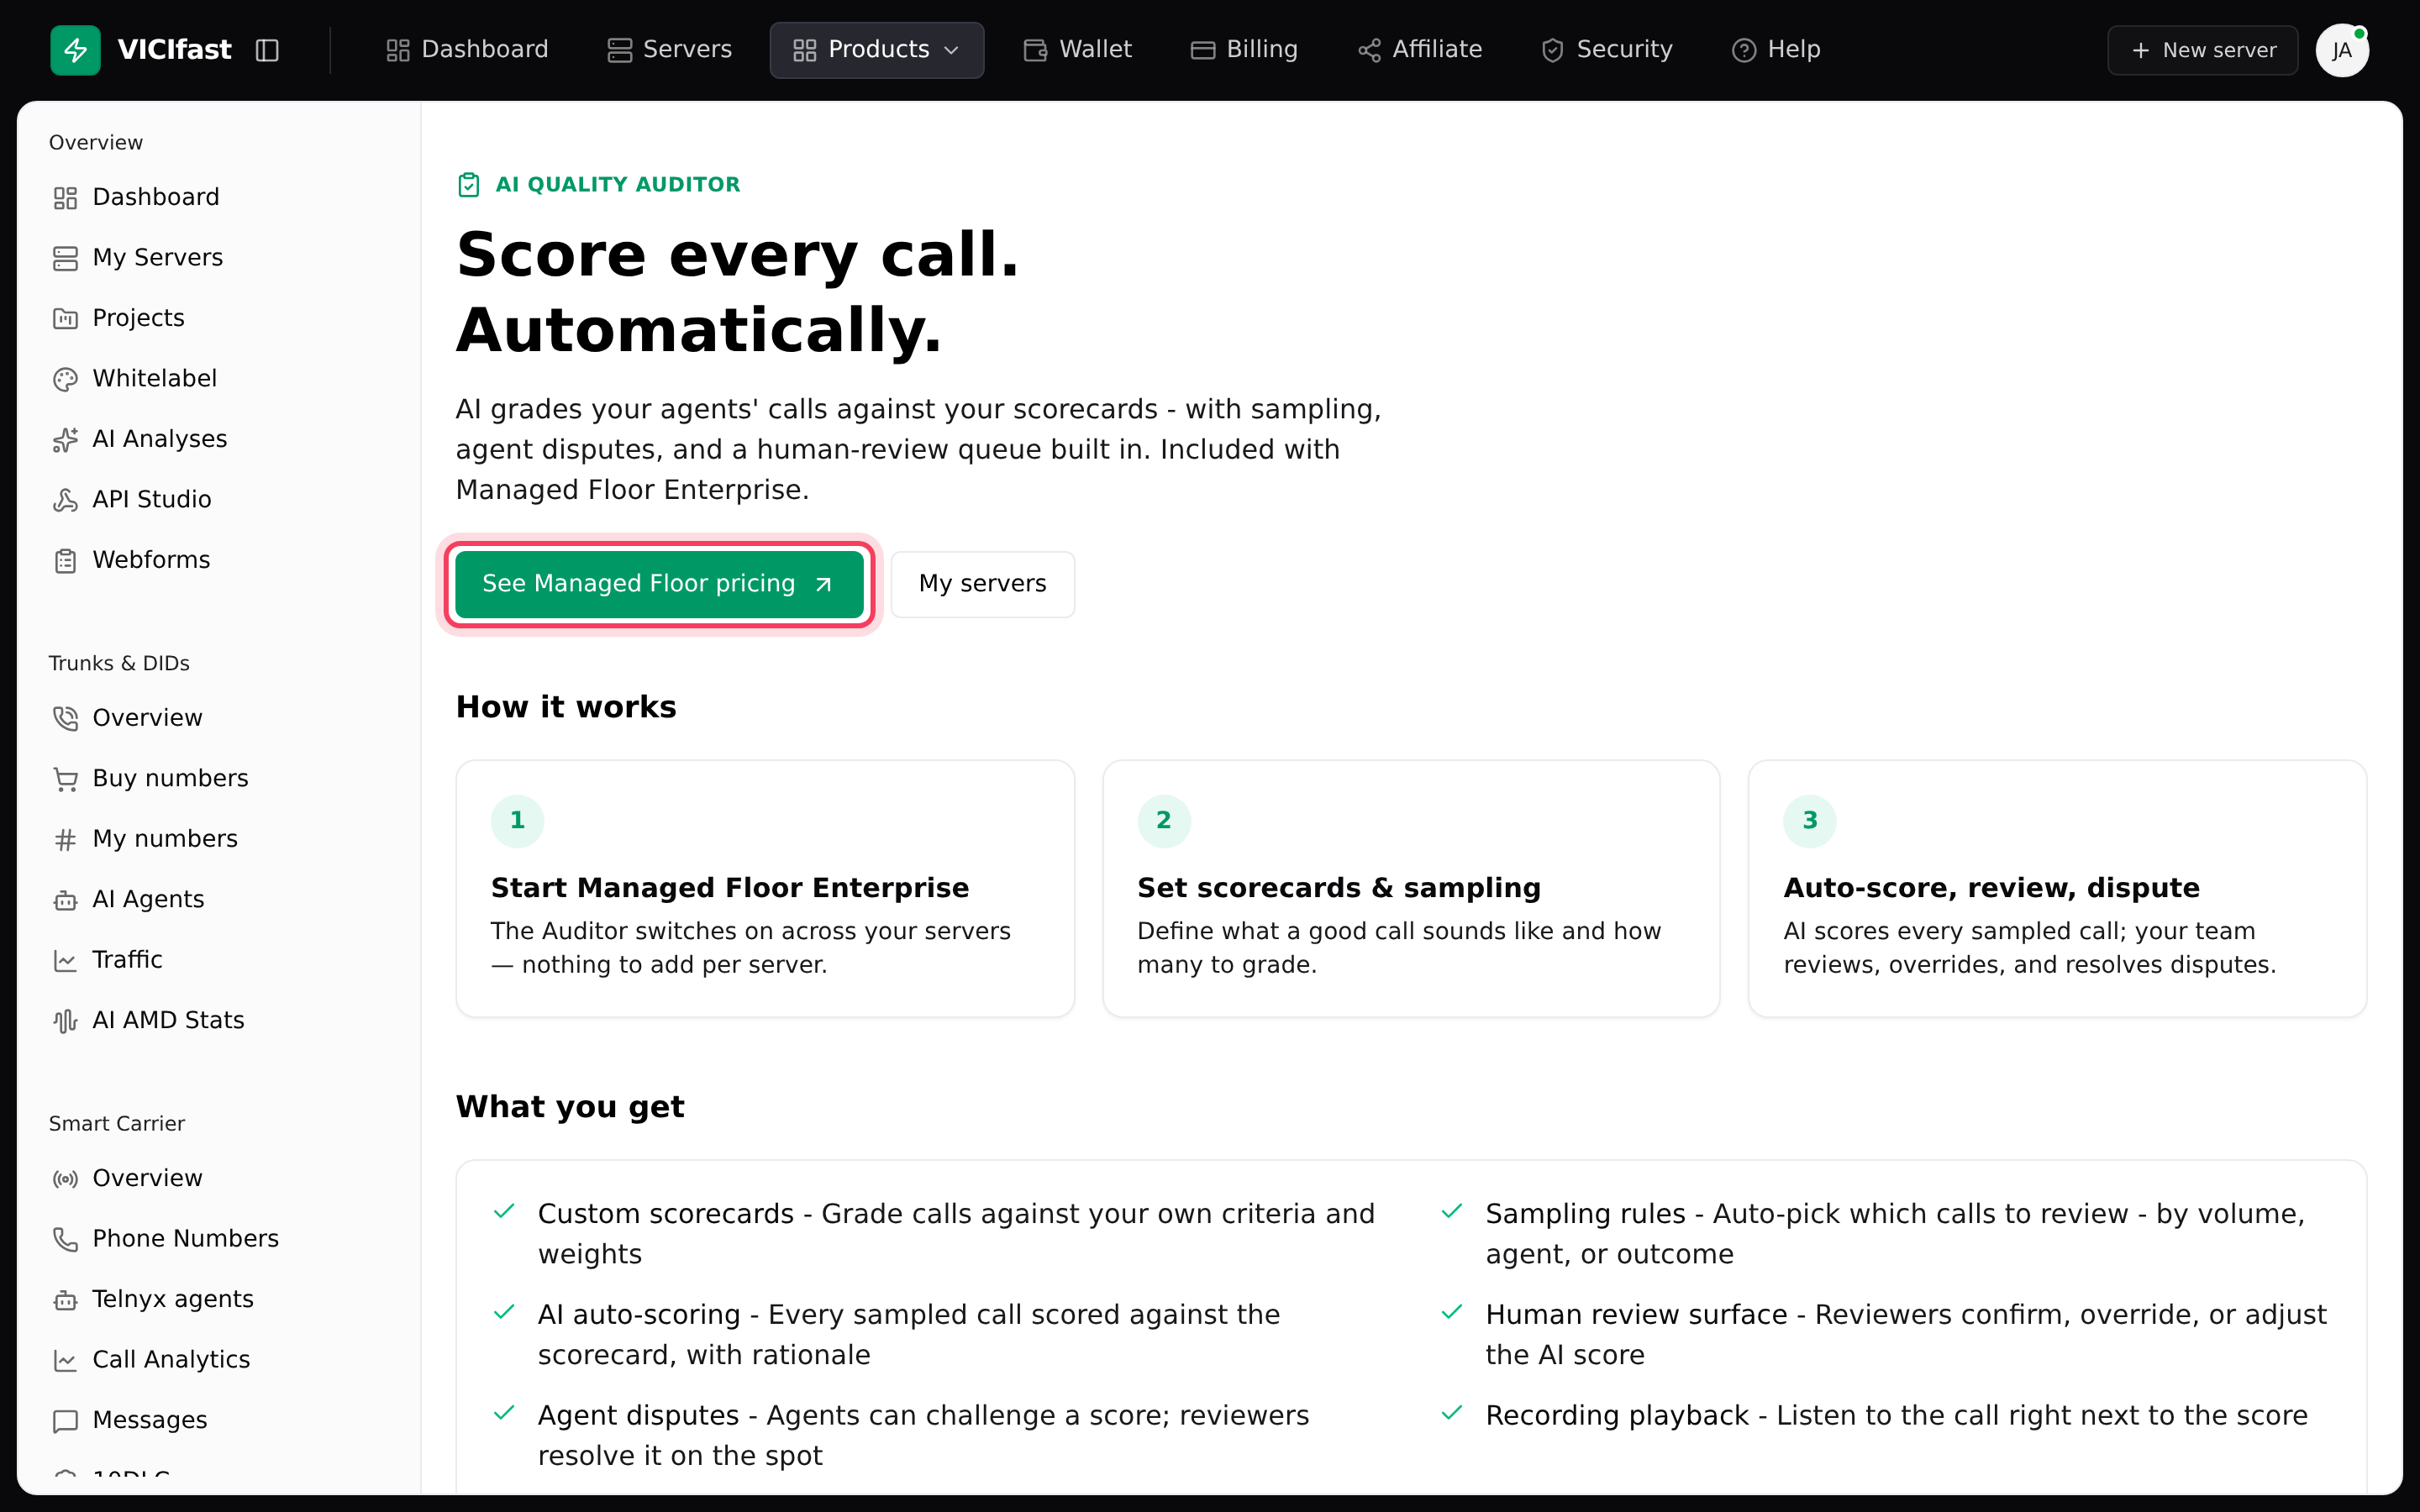Screen dimensions: 2420x1512
Task: Open Help from the top navigation
Action: click(x=1775, y=50)
